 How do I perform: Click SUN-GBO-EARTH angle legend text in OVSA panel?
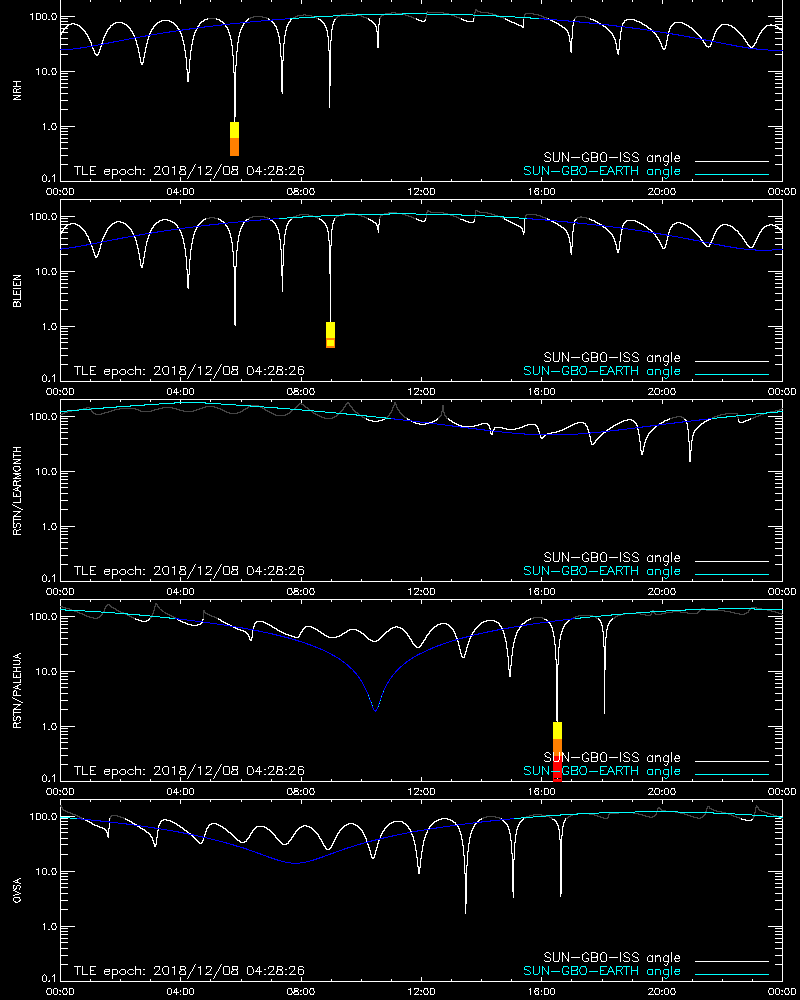coord(602,971)
